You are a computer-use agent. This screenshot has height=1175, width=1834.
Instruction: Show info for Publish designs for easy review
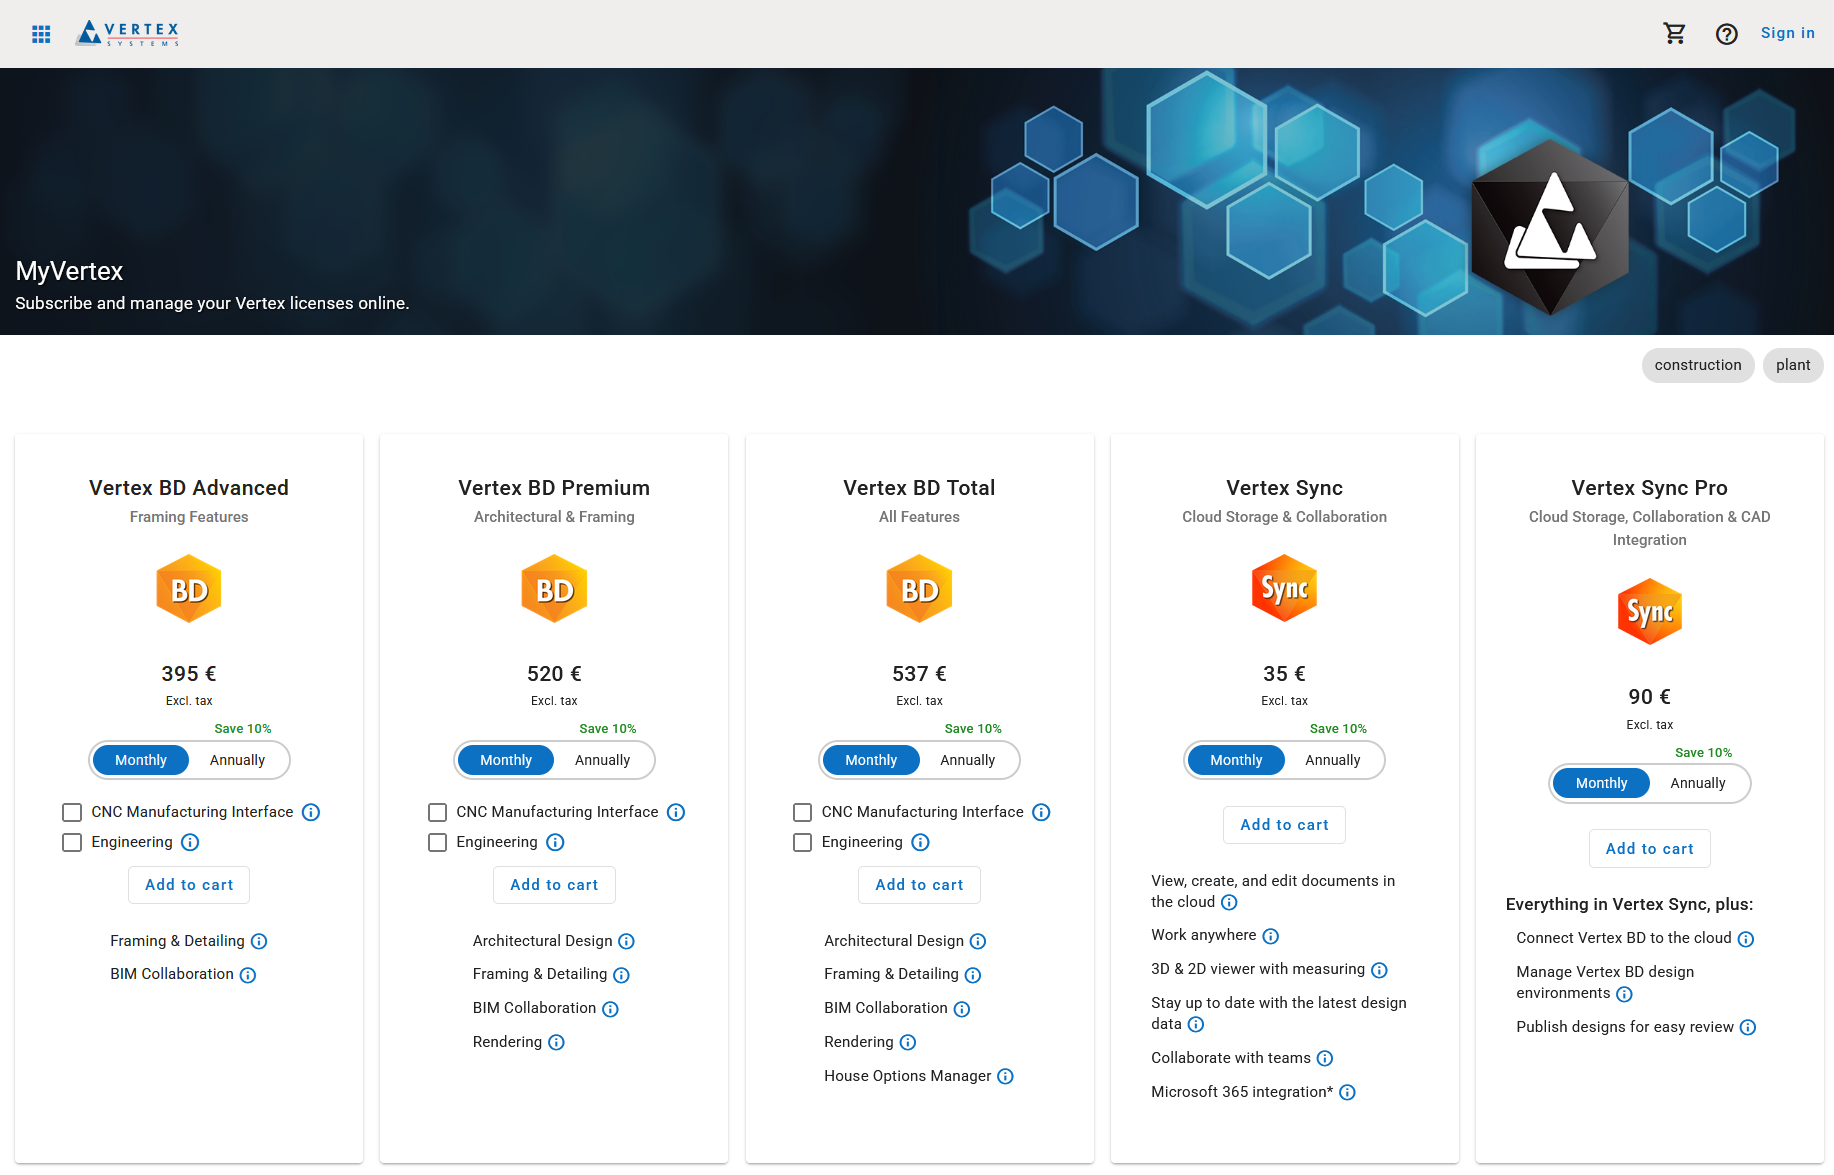point(1748,1027)
